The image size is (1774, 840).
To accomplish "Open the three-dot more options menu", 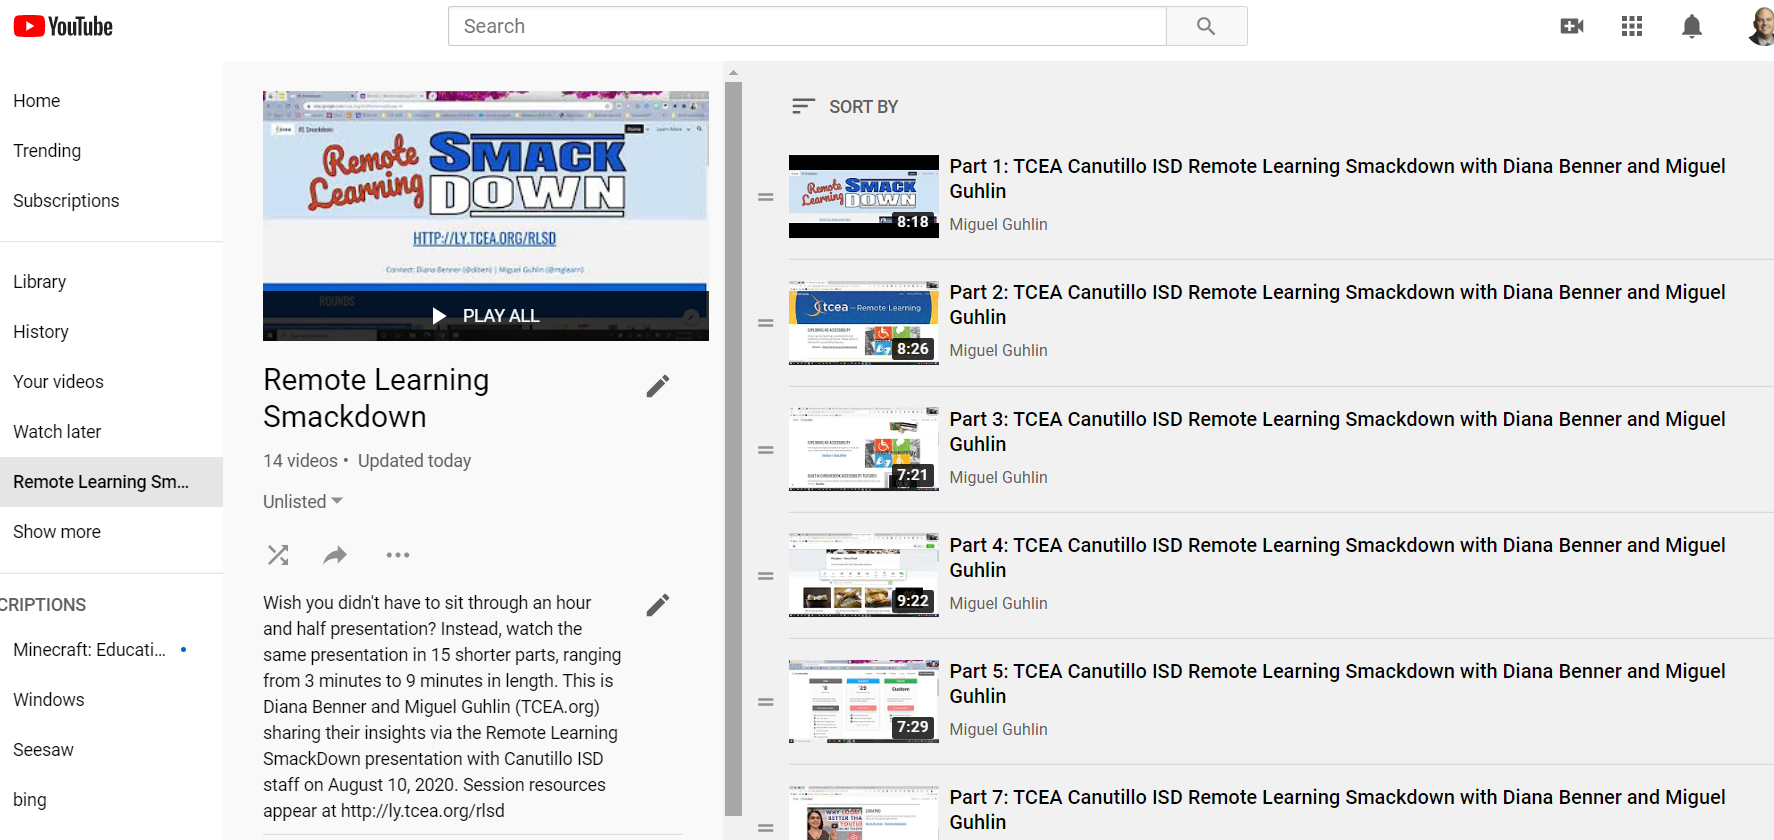I will 398,555.
